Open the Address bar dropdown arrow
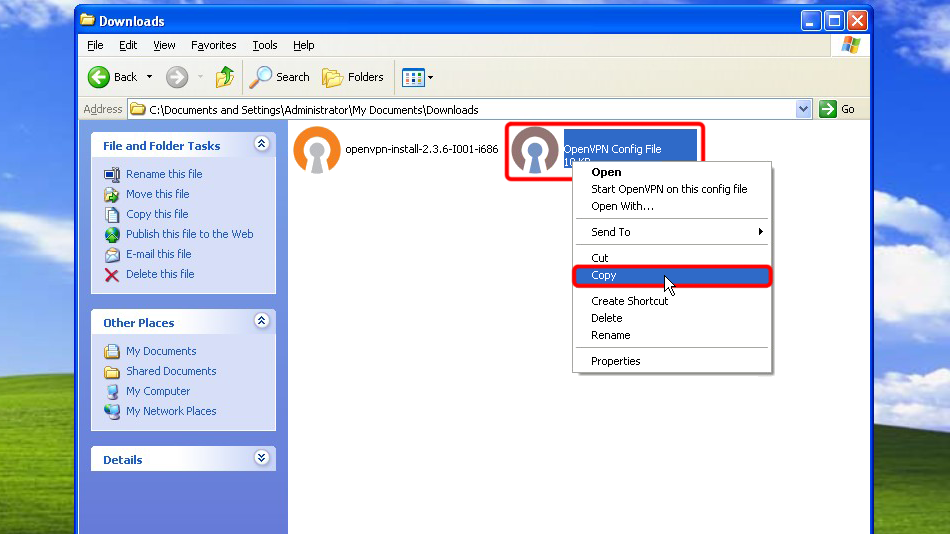This screenshot has width=950, height=534. tap(804, 109)
